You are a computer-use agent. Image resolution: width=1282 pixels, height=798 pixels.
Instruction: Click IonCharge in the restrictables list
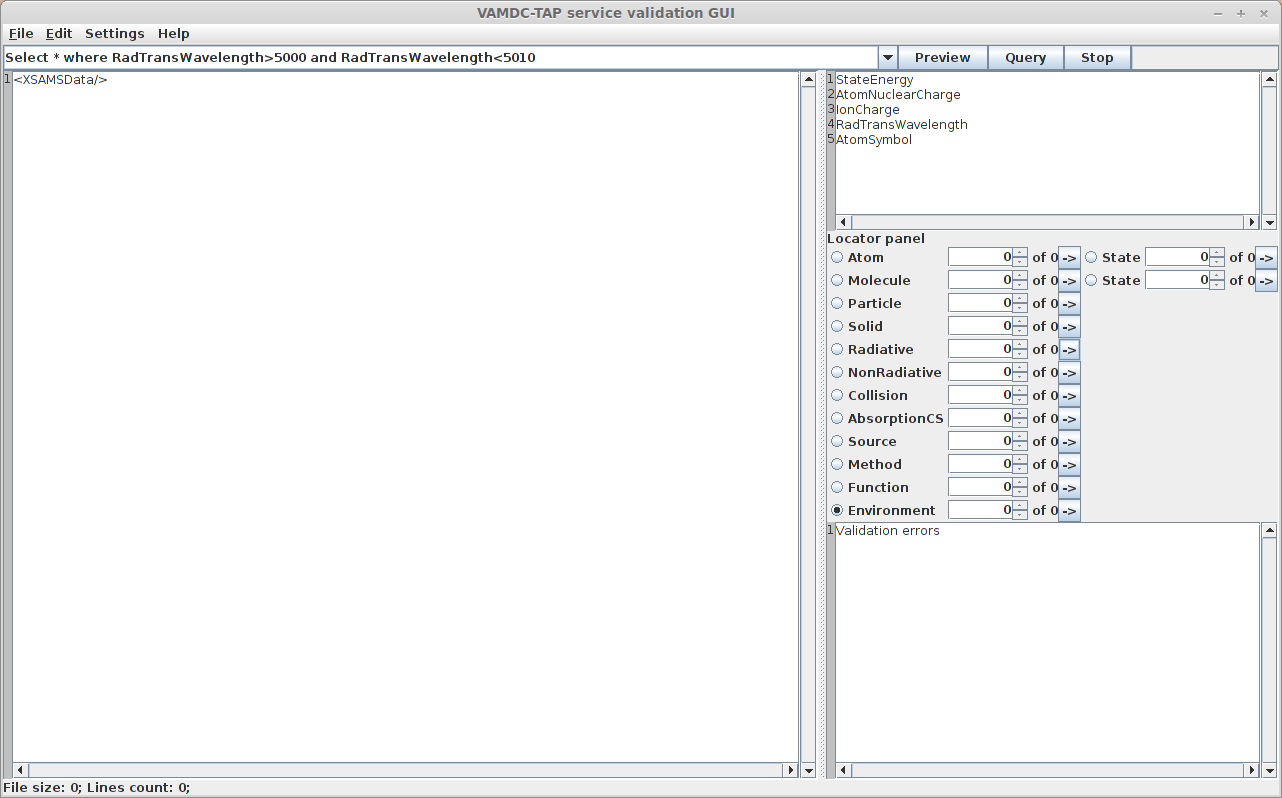point(868,110)
